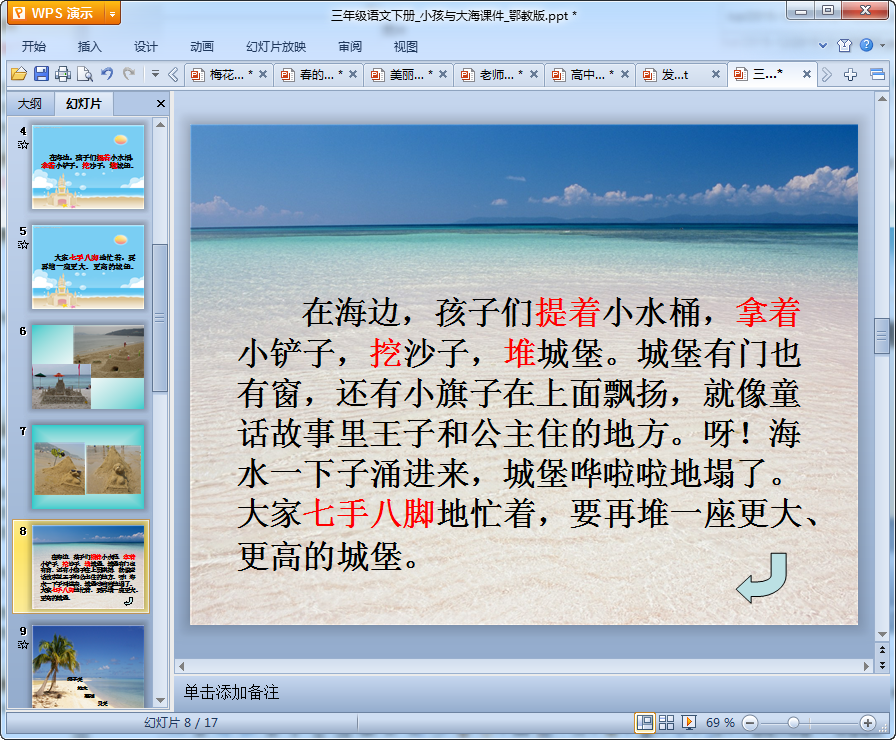896x740 pixels.
Task: Open the quick access toolbar dropdown arrow
Action: (155, 74)
